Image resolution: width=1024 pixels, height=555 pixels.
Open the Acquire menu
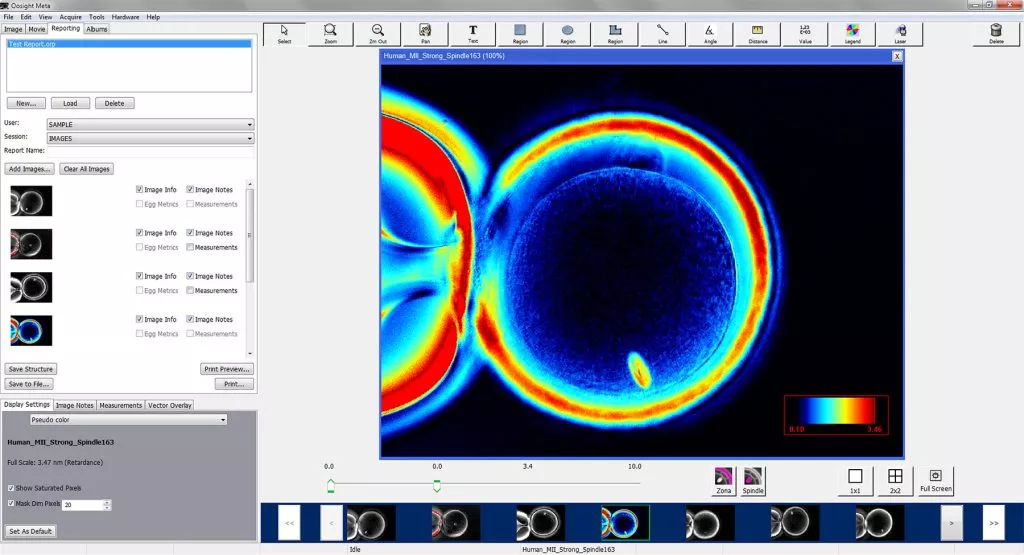pos(71,17)
